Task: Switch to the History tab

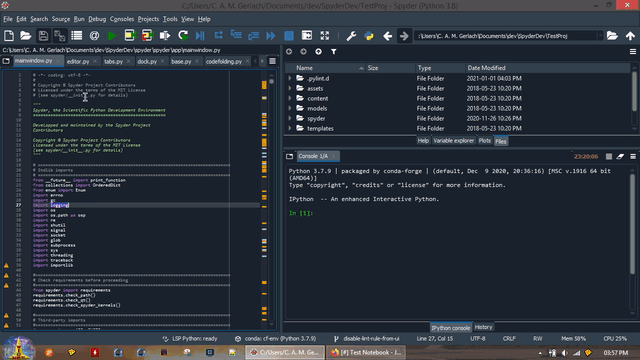Action: pos(483,327)
